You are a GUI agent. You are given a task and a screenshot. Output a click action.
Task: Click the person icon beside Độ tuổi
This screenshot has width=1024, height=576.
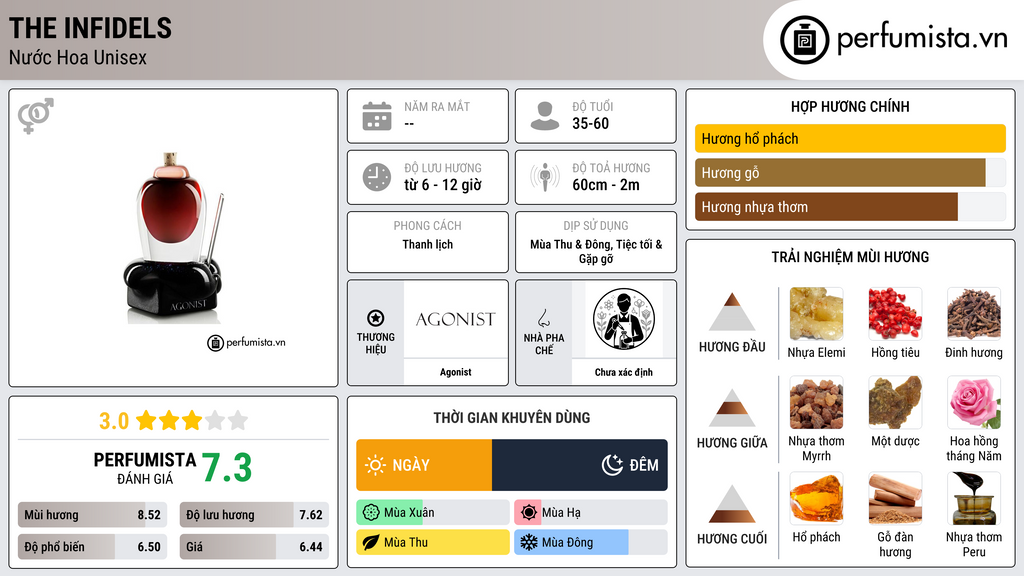click(545, 116)
